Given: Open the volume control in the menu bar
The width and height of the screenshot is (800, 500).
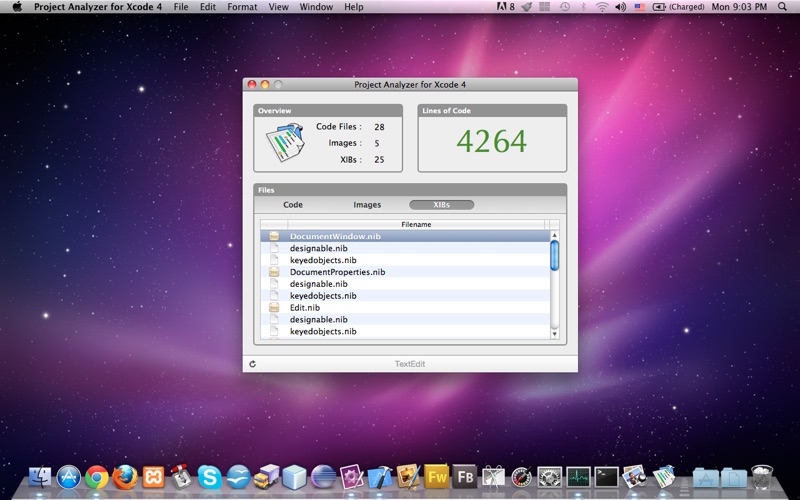Looking at the screenshot, I should (x=620, y=7).
